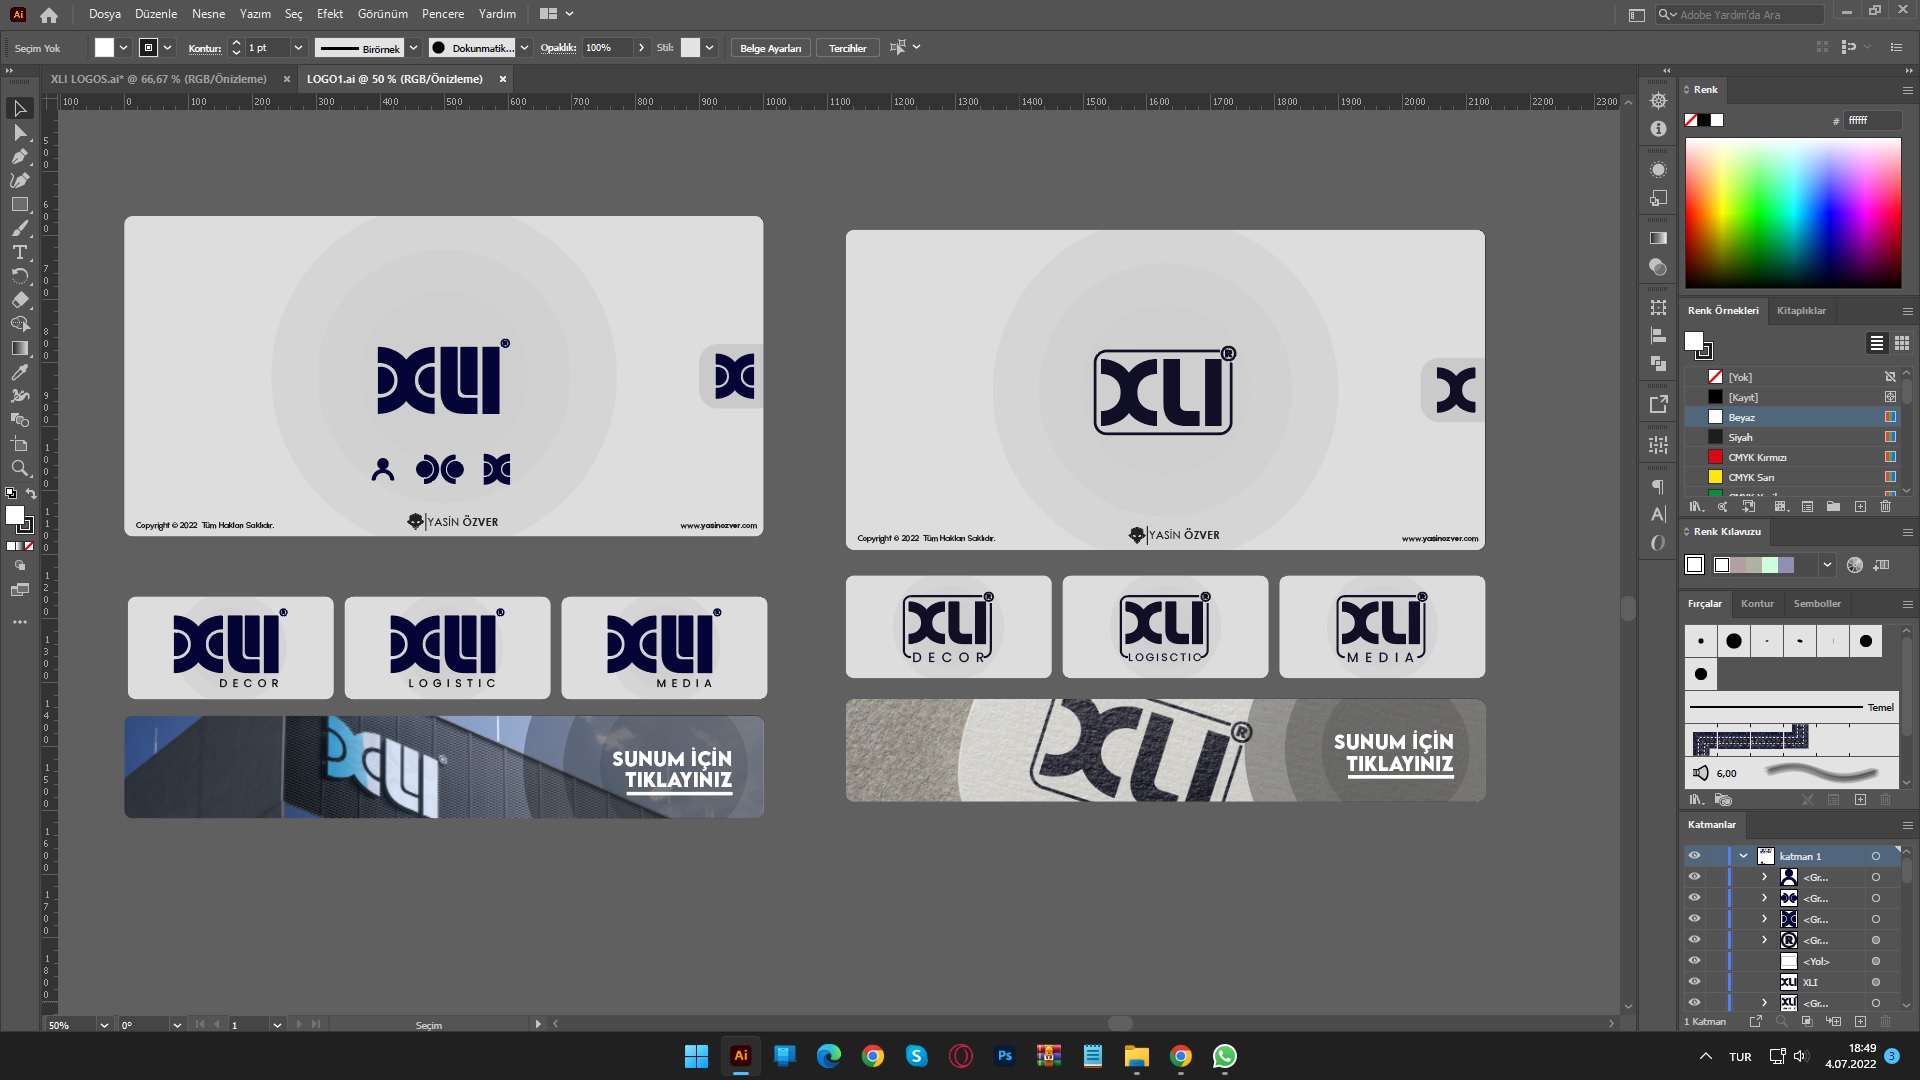The height and width of the screenshot is (1080, 1920).
Task: Open the Transparency panel icon in dock
Action: [1658, 267]
